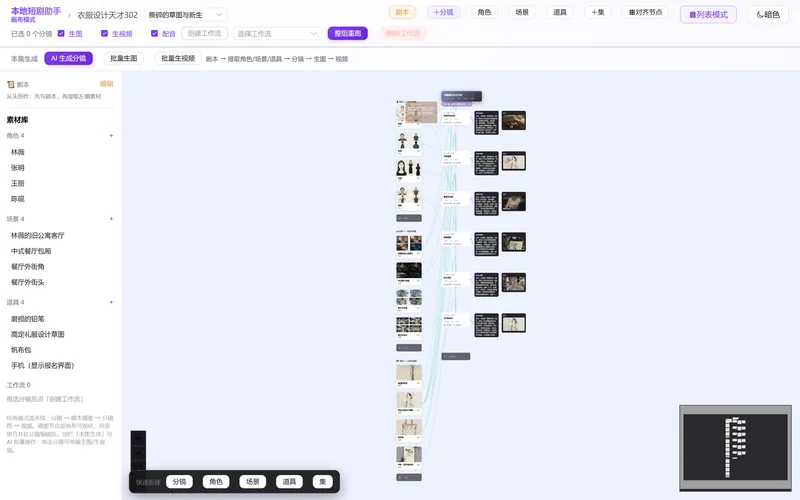Screen dimensions: 800x500
Task: Select character 王丽 in asset library
Action: 18,183
